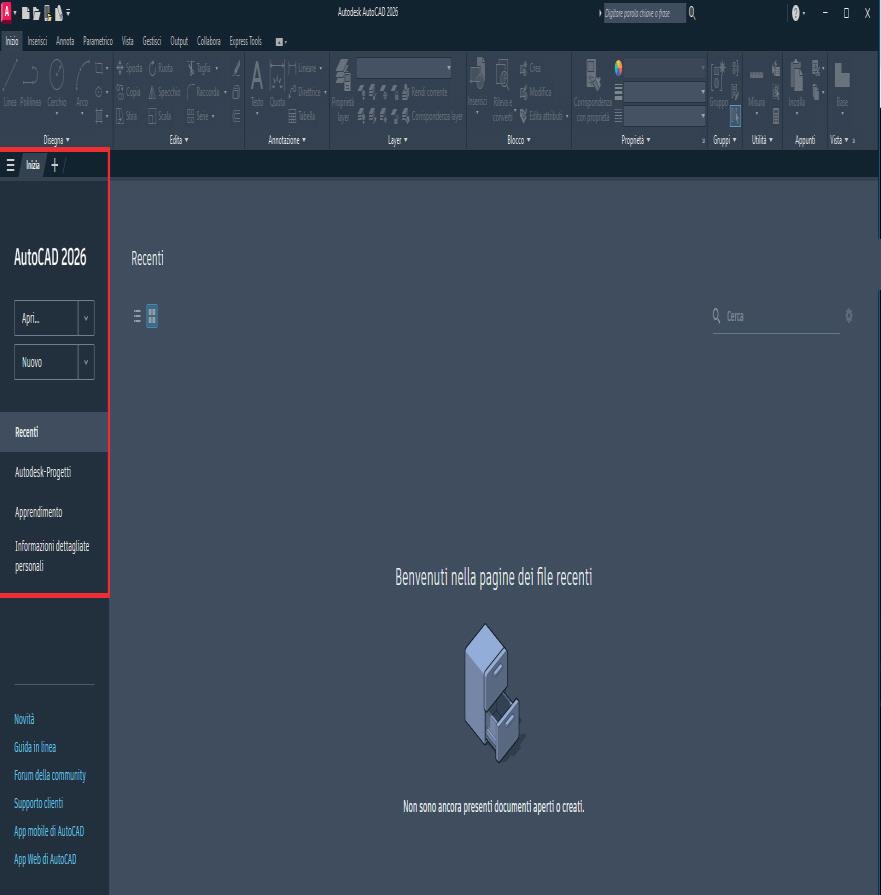The image size is (881, 895).
Task: Expand the Apri dropdown arrow
Action: [86, 318]
